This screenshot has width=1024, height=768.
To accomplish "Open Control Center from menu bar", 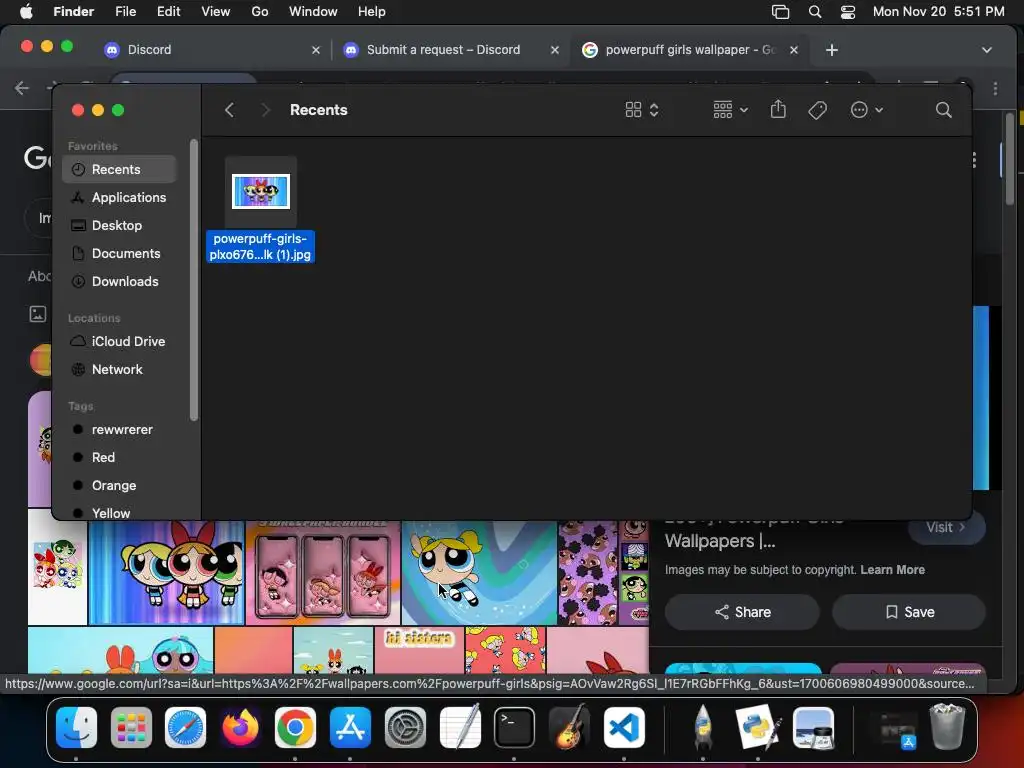I will pyautogui.click(x=848, y=12).
